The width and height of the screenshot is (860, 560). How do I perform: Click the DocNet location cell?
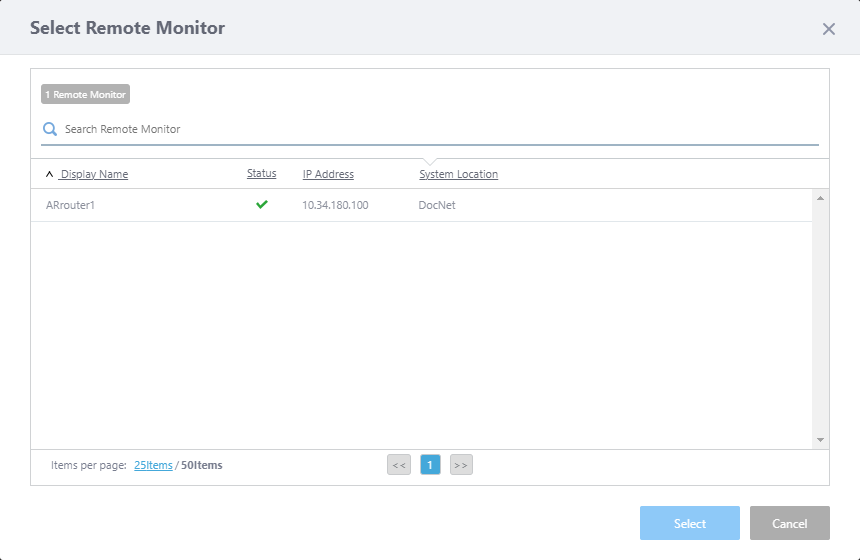(x=436, y=205)
